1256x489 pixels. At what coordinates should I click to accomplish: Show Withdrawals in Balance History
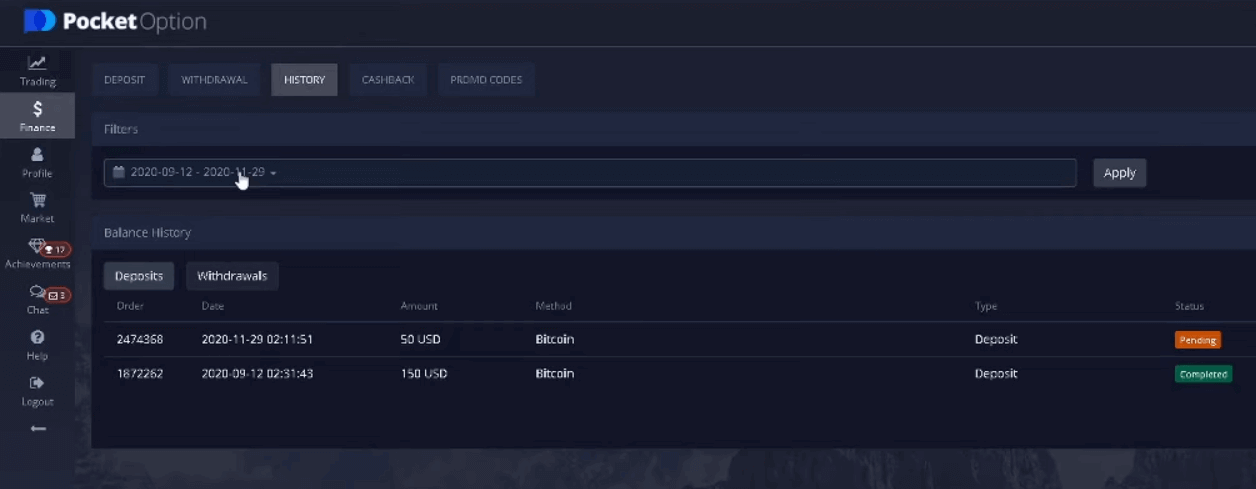[232, 276]
